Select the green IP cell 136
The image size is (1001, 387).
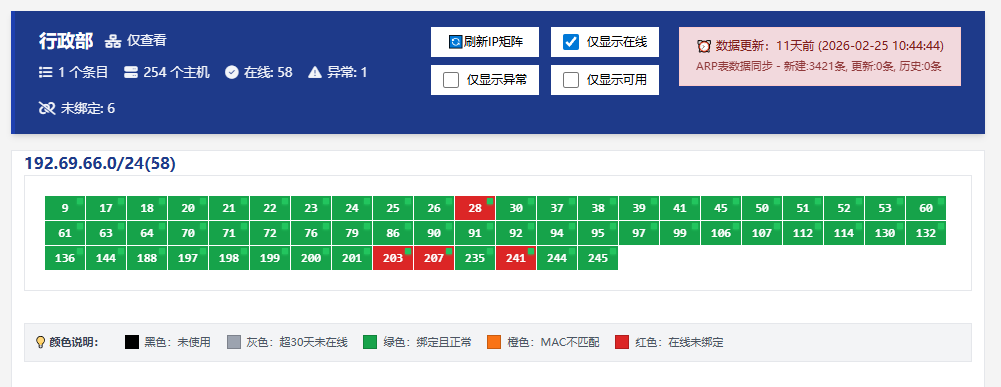[65, 258]
